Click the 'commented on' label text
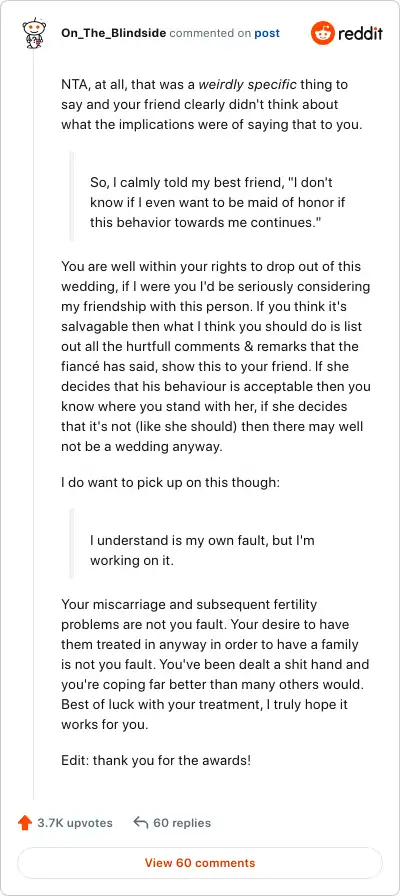400x896 pixels. click(210, 33)
